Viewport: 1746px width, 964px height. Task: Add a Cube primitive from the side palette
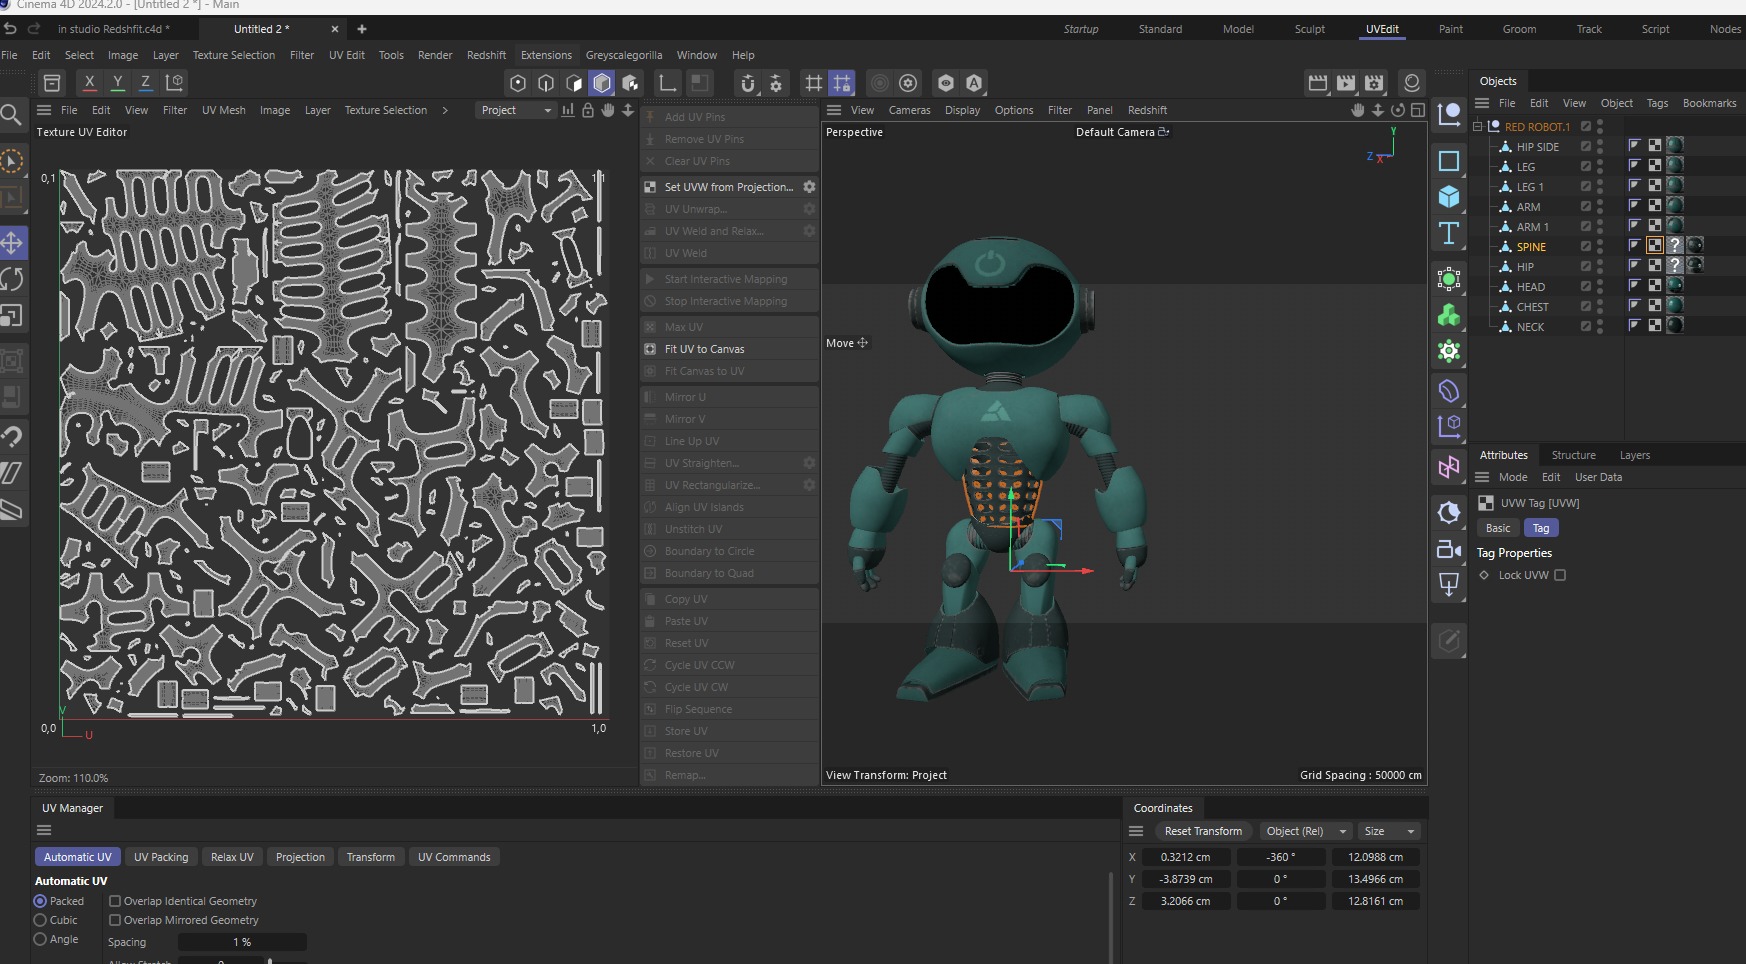(1449, 197)
